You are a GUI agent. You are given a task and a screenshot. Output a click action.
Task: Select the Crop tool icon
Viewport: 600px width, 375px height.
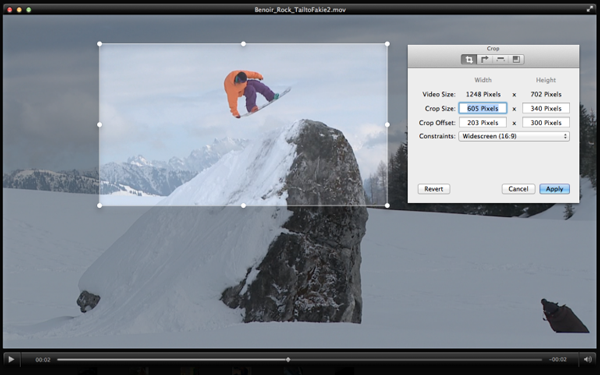[469, 59]
